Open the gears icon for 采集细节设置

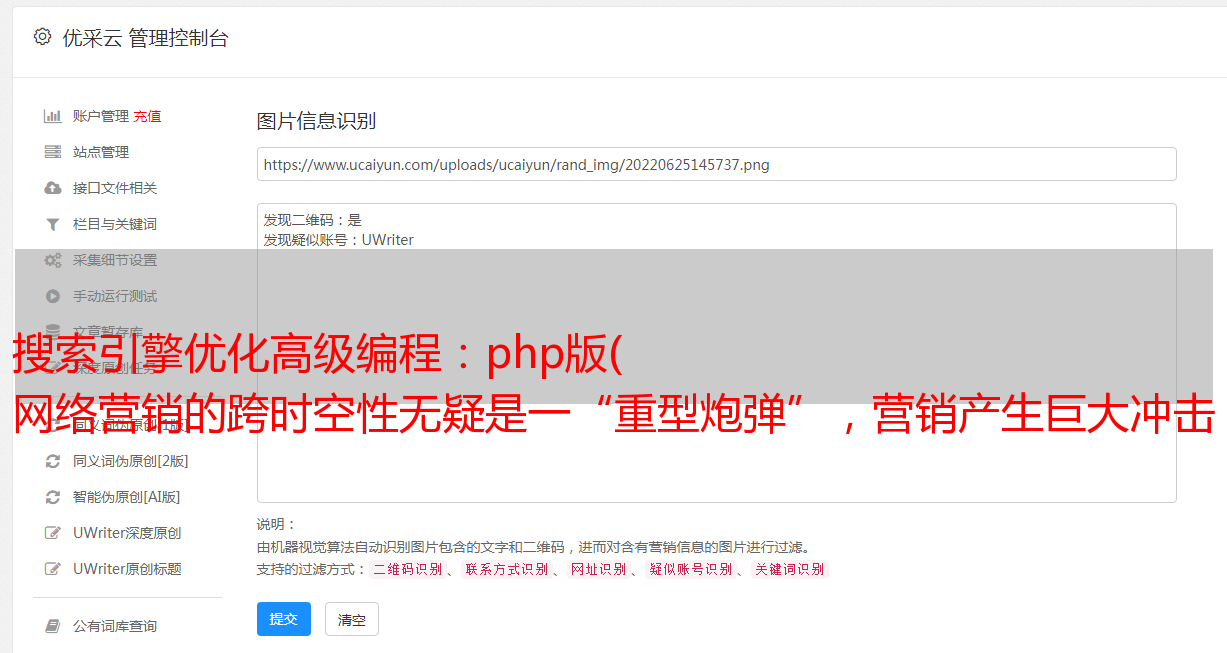[53, 260]
